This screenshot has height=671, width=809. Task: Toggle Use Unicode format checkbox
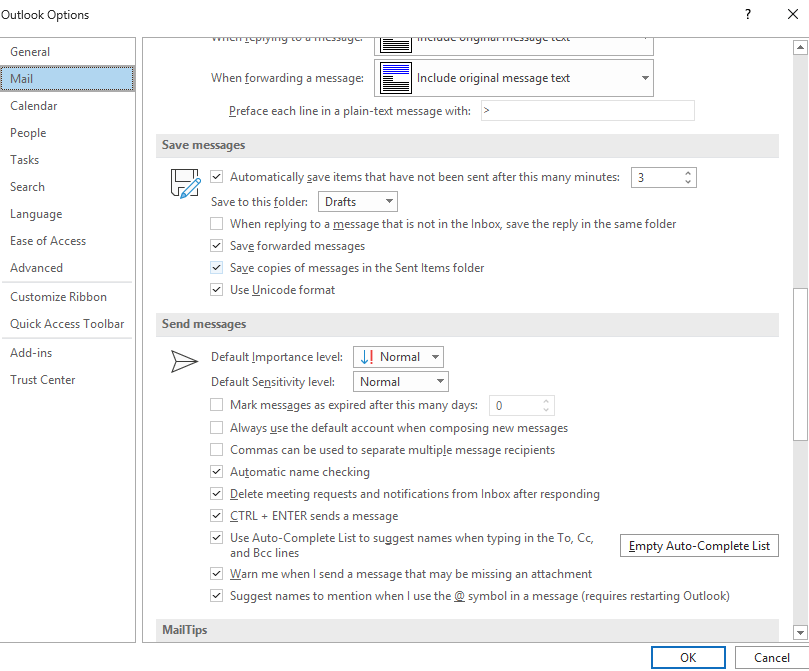coord(217,290)
